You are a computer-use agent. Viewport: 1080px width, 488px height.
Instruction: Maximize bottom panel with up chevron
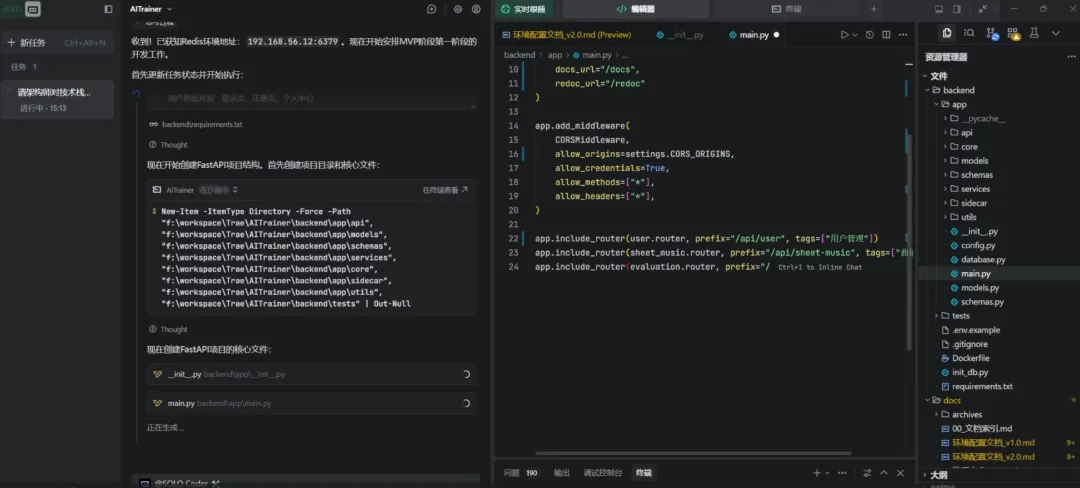point(884,473)
